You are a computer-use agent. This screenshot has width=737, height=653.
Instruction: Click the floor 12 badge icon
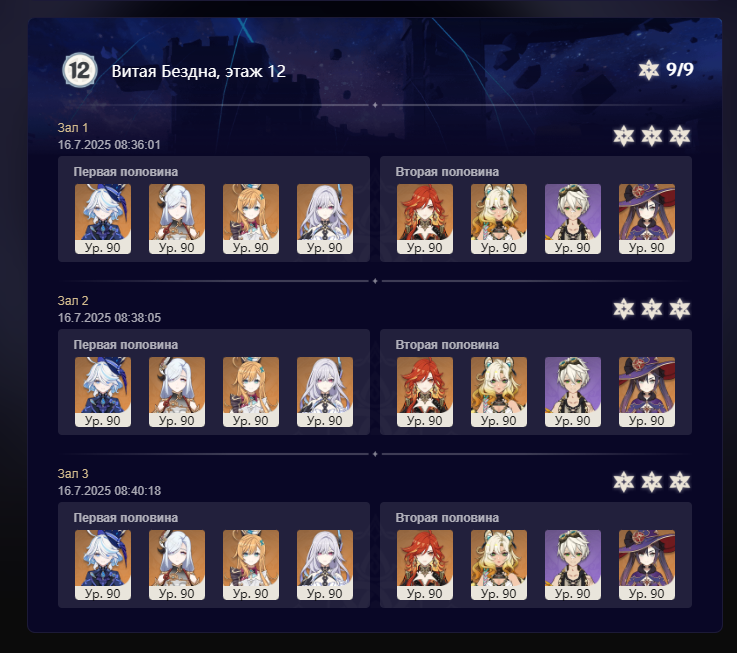click(80, 71)
